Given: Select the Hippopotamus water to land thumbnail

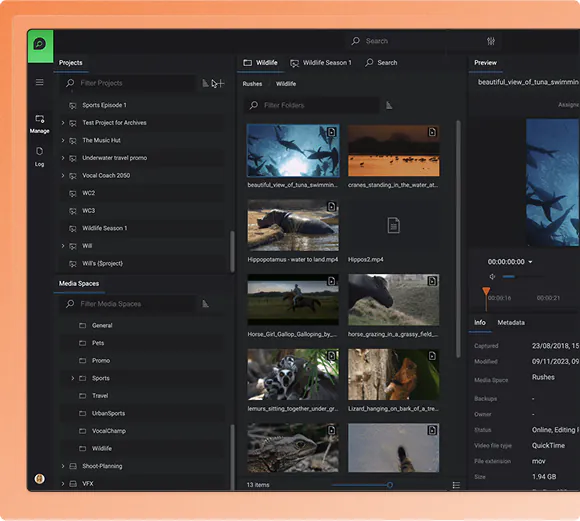Looking at the screenshot, I should tap(293, 225).
